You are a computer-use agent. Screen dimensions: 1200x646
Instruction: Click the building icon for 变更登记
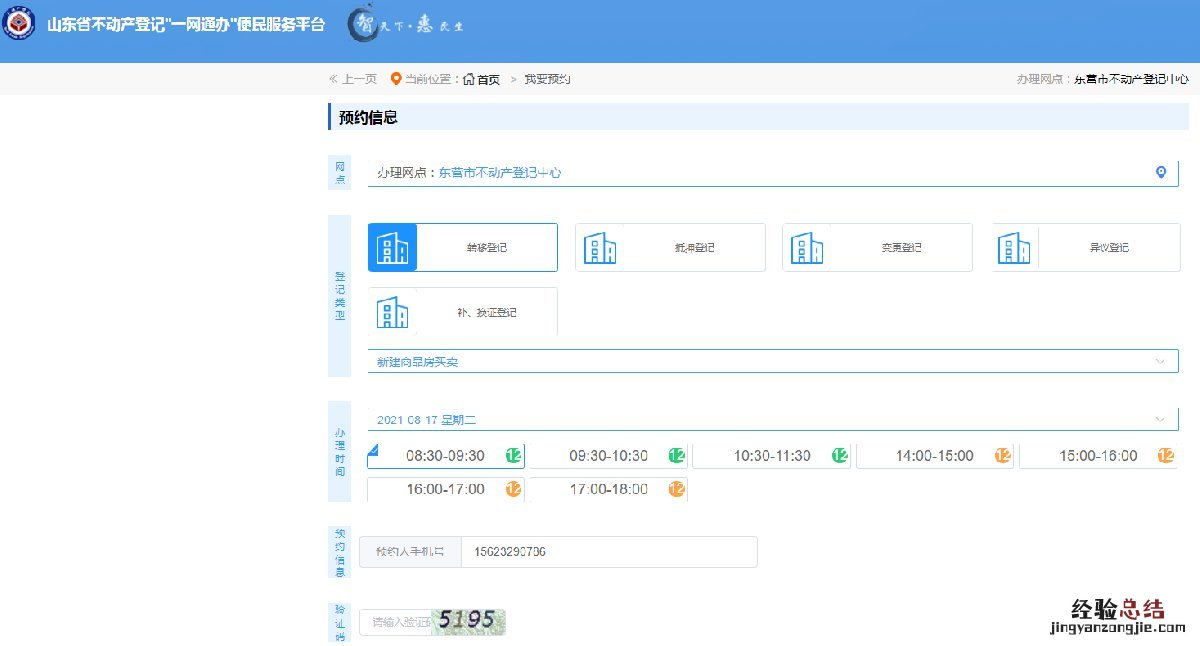point(806,248)
